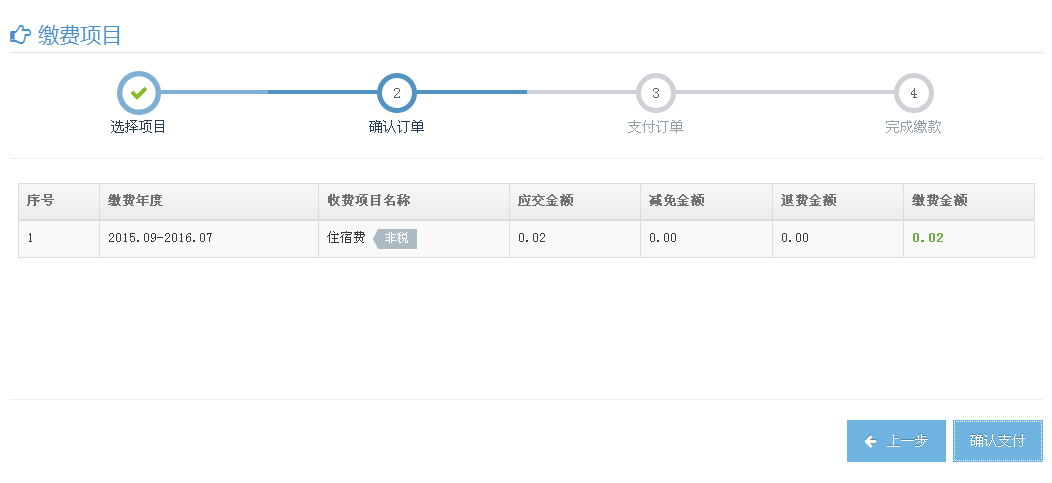Select the 2015.09-2016.07 year cell
Screen dimensions: 1052x483
(160, 237)
